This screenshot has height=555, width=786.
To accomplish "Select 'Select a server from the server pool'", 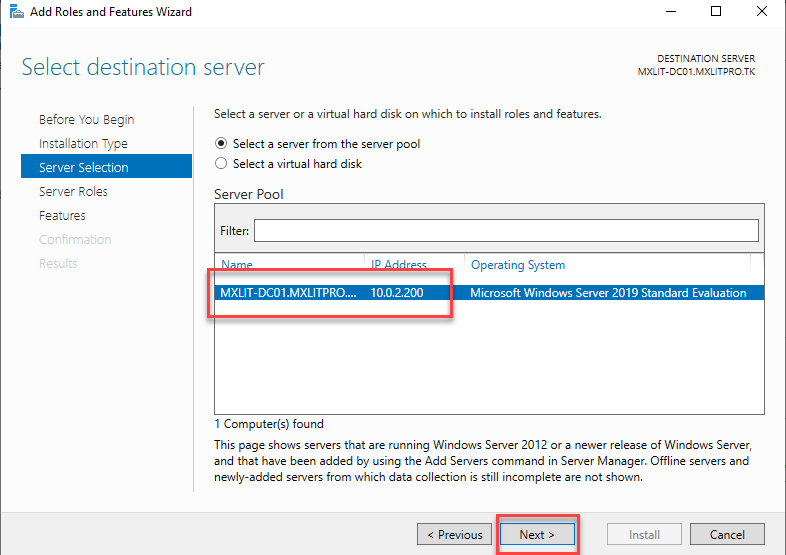I will click(x=222, y=143).
